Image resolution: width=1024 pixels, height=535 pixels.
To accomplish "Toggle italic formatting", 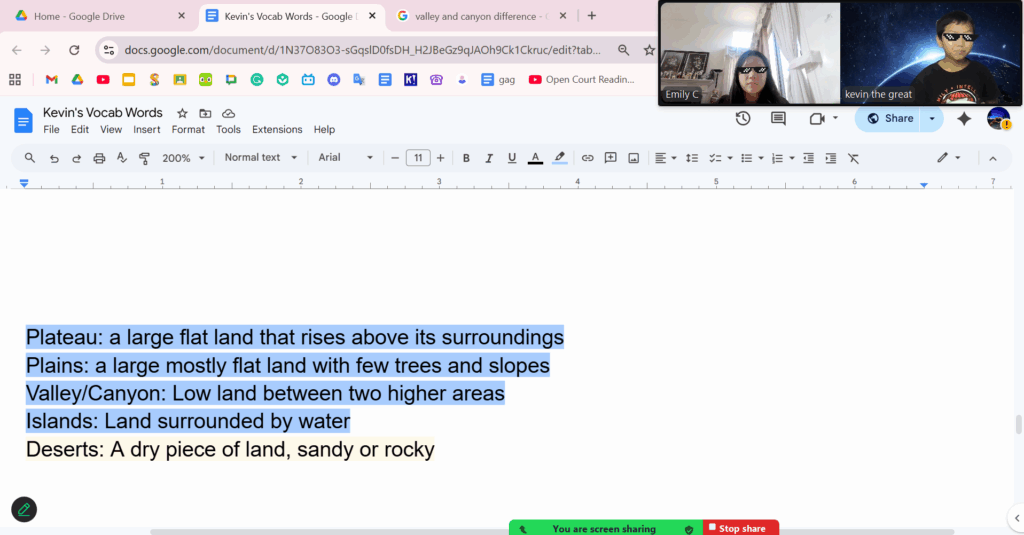I will tap(490, 158).
